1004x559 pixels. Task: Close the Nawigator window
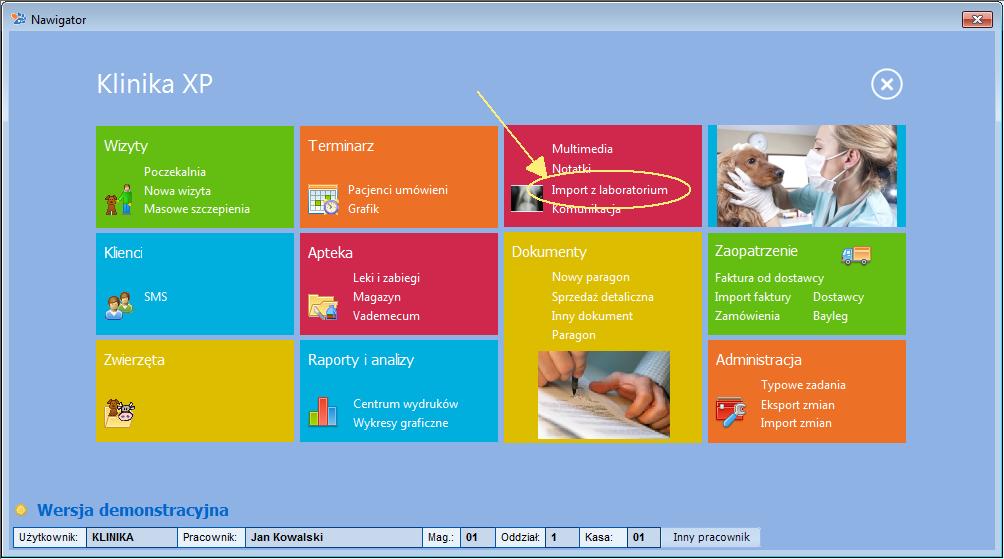[977, 19]
